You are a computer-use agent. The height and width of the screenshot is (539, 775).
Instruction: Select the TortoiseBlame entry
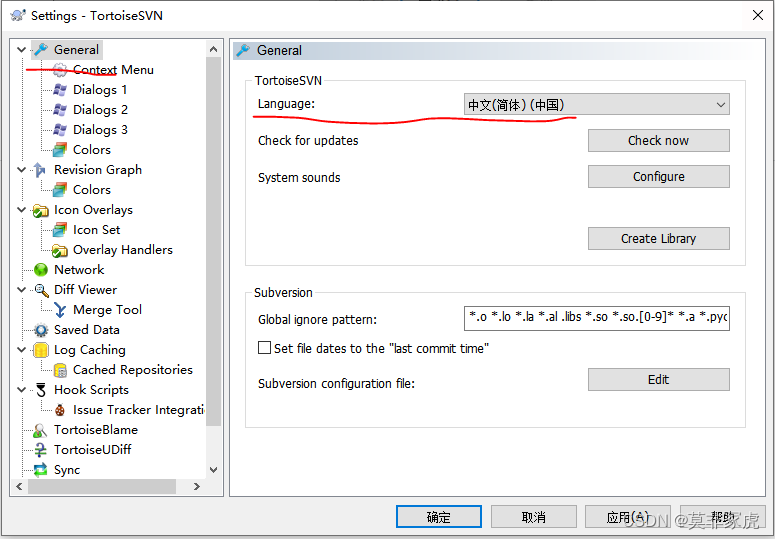coord(96,430)
